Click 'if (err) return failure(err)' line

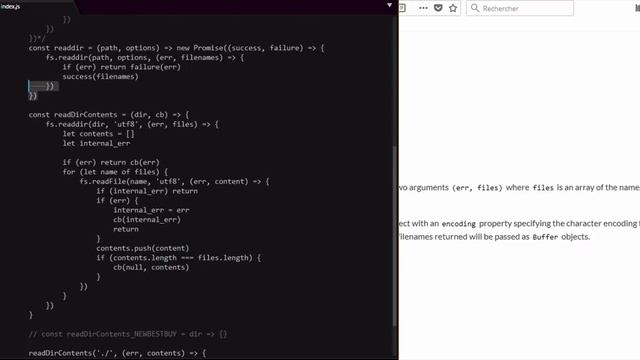pos(122,67)
